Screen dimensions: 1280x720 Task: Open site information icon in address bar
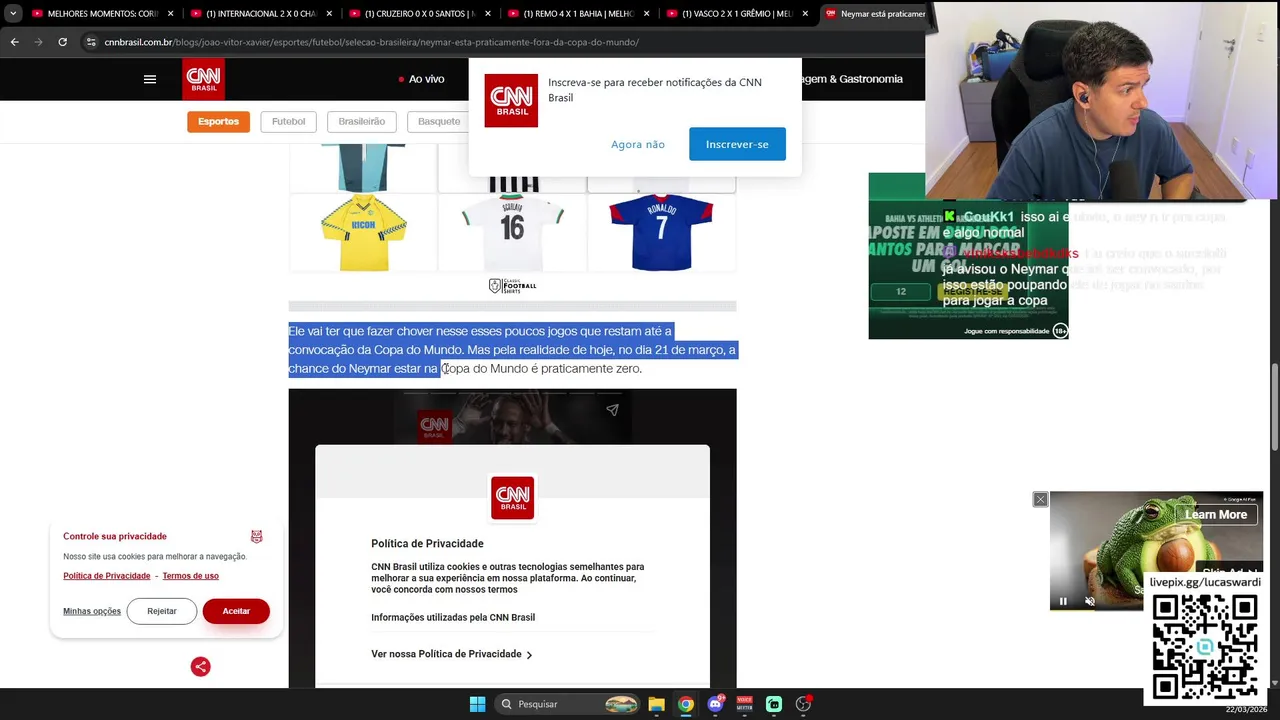click(x=91, y=42)
